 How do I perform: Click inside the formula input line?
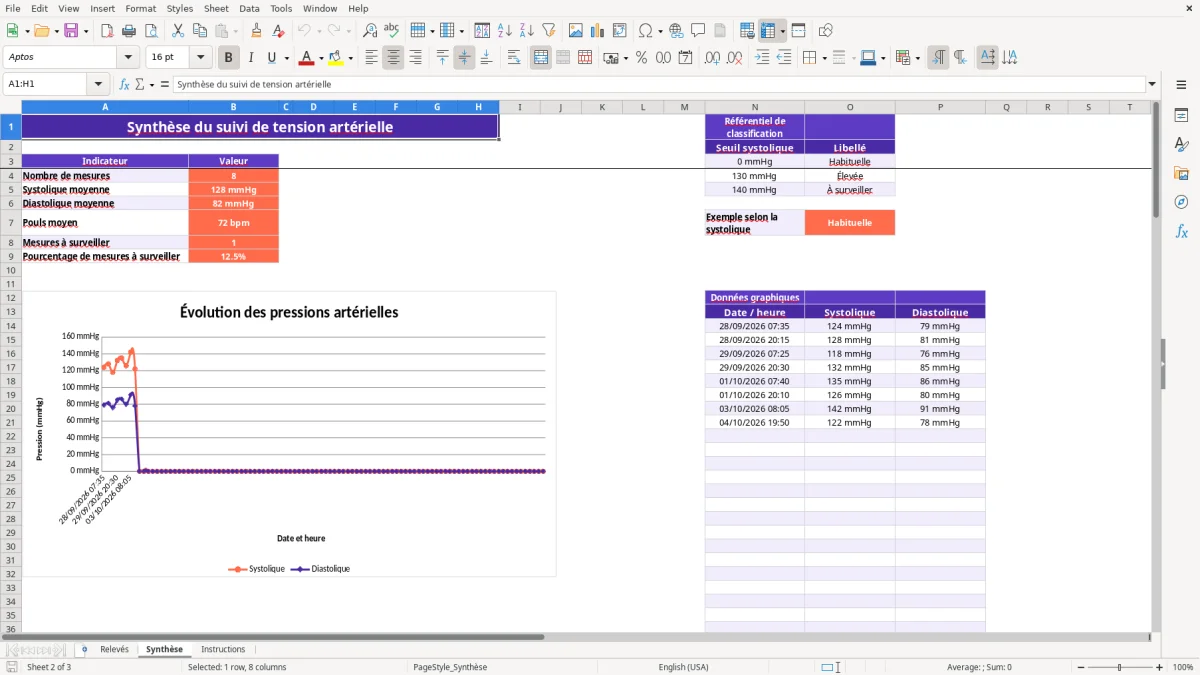point(659,85)
